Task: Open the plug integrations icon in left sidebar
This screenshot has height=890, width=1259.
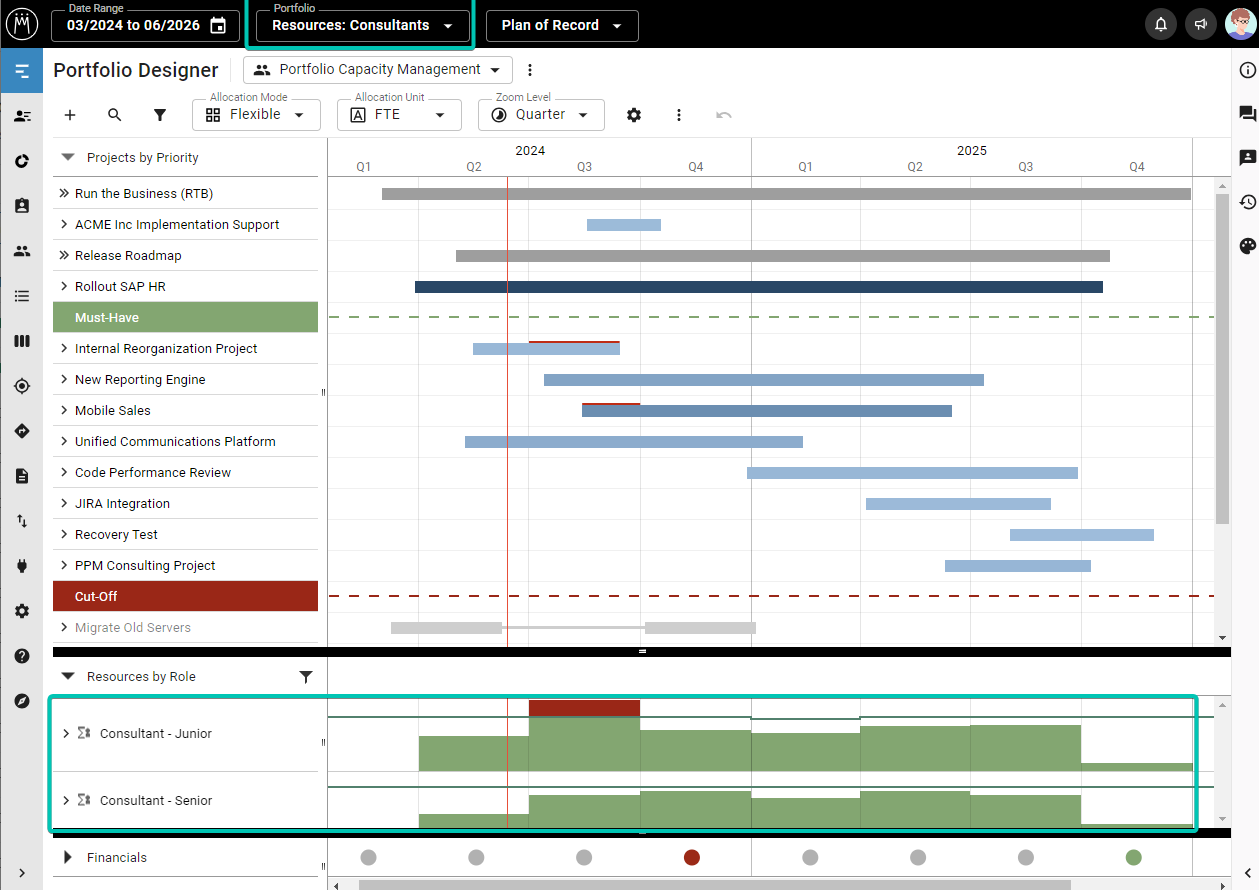Action: (x=22, y=566)
